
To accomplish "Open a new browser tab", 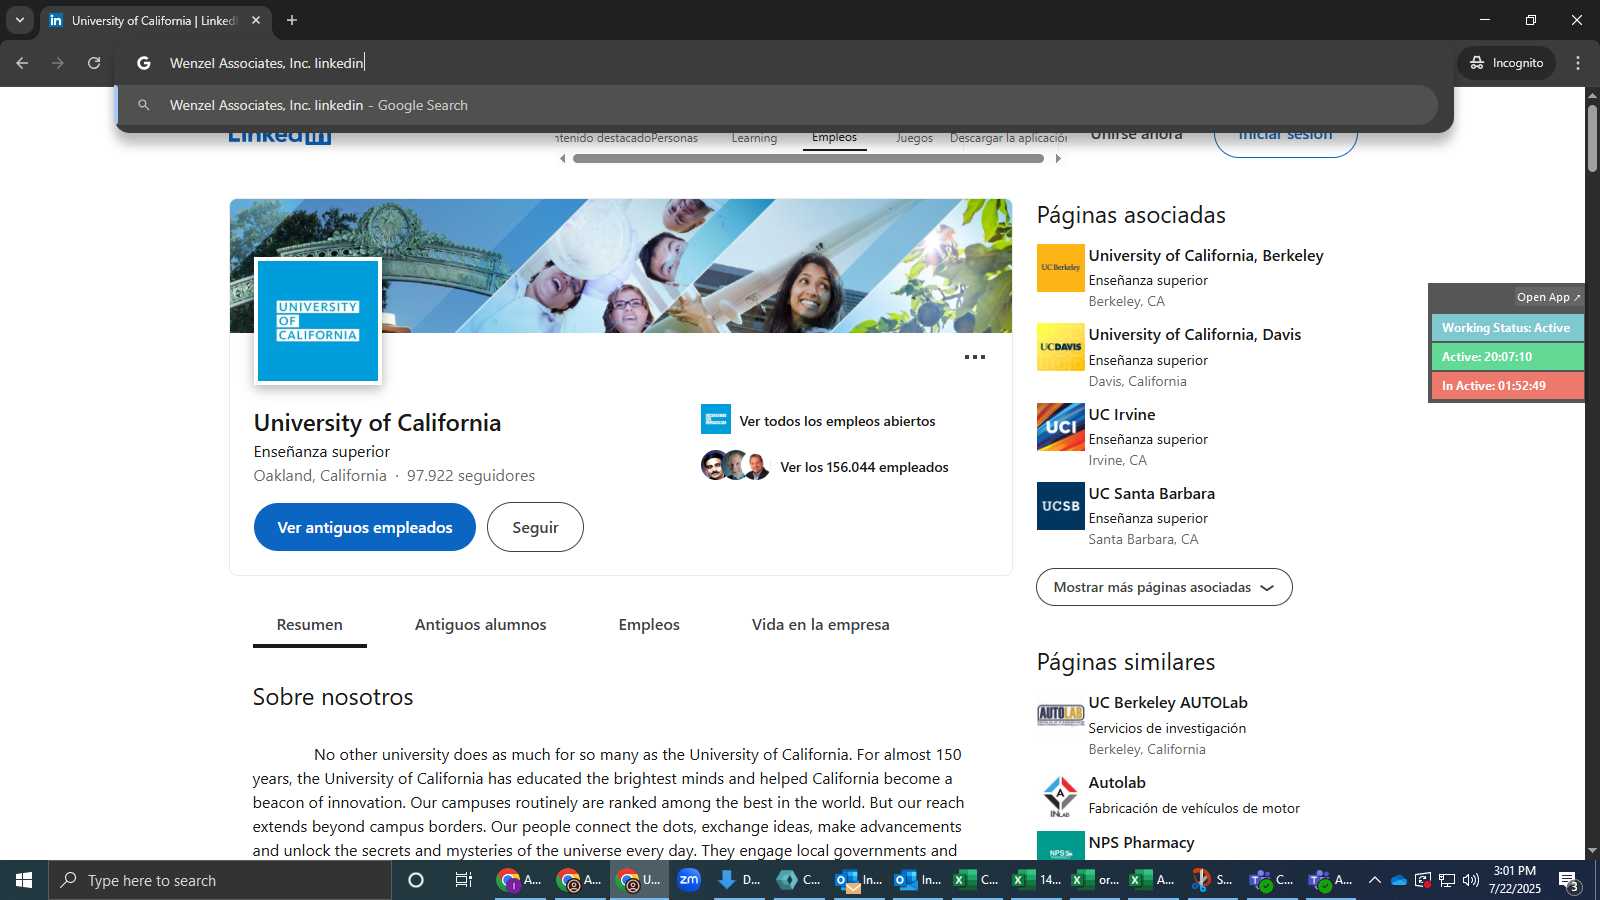I will (x=292, y=20).
